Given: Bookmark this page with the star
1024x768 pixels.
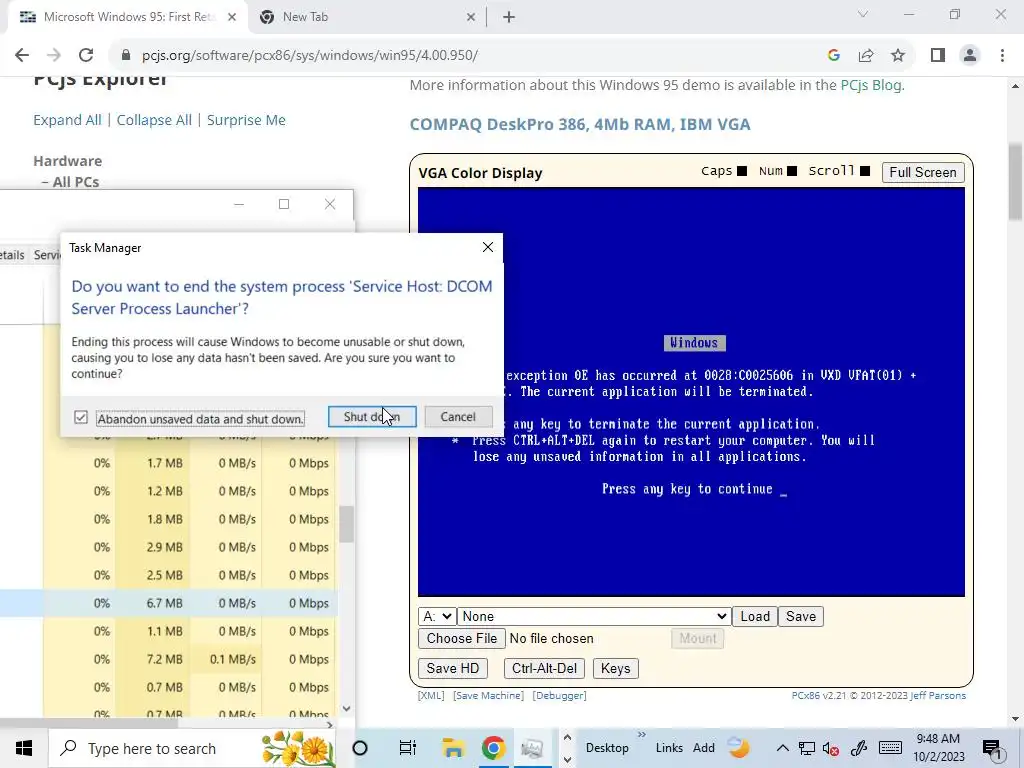Looking at the screenshot, I should [898, 55].
